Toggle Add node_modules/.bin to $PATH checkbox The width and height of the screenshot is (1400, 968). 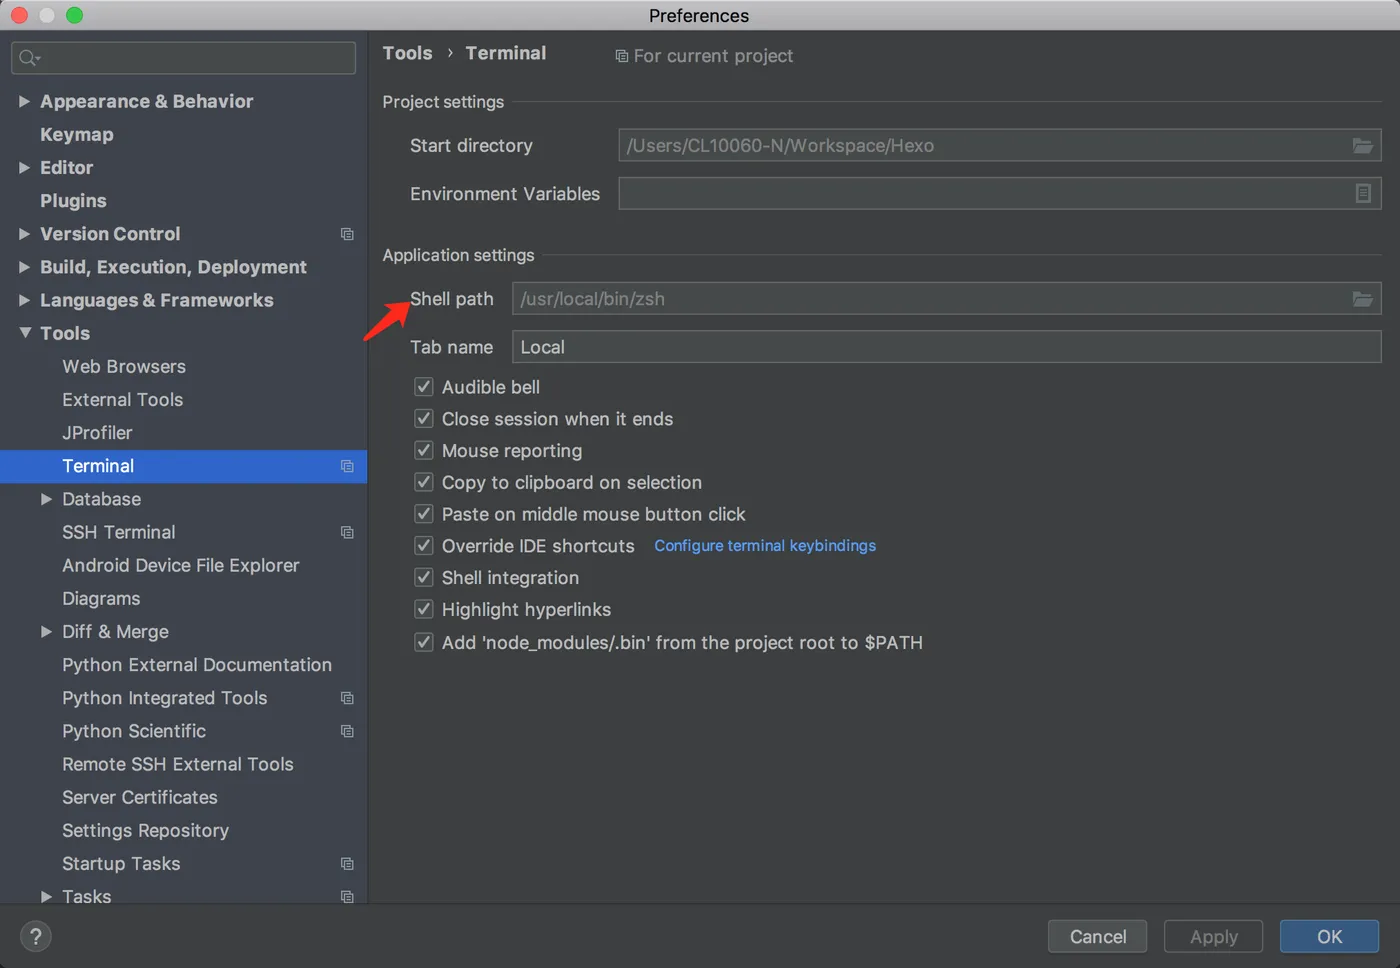coord(424,642)
